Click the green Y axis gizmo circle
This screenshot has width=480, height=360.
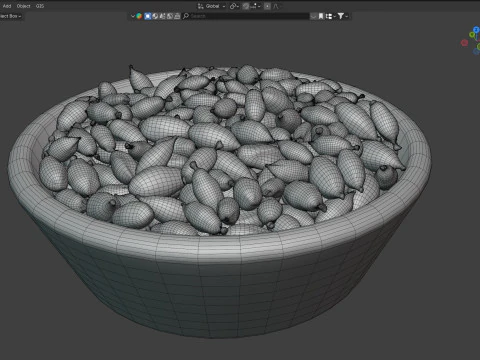click(472, 35)
